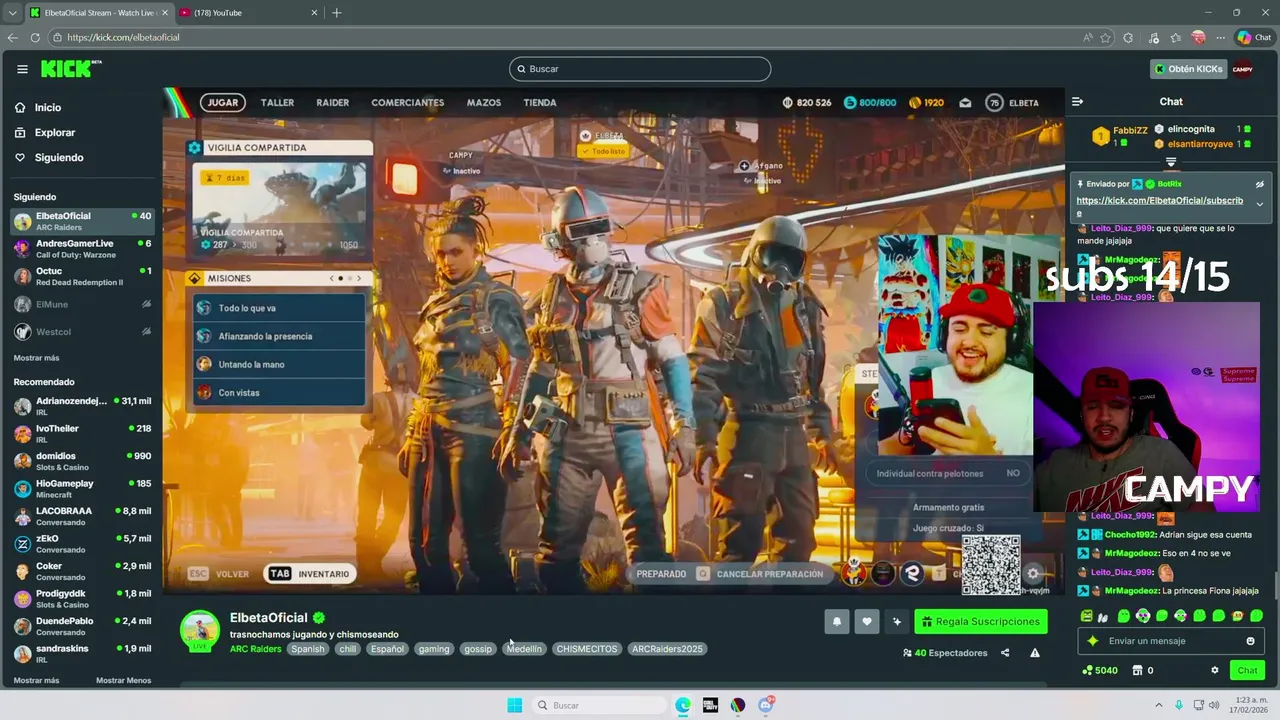
Task: Focus the Kick Buscar search bar
Action: (x=640, y=69)
